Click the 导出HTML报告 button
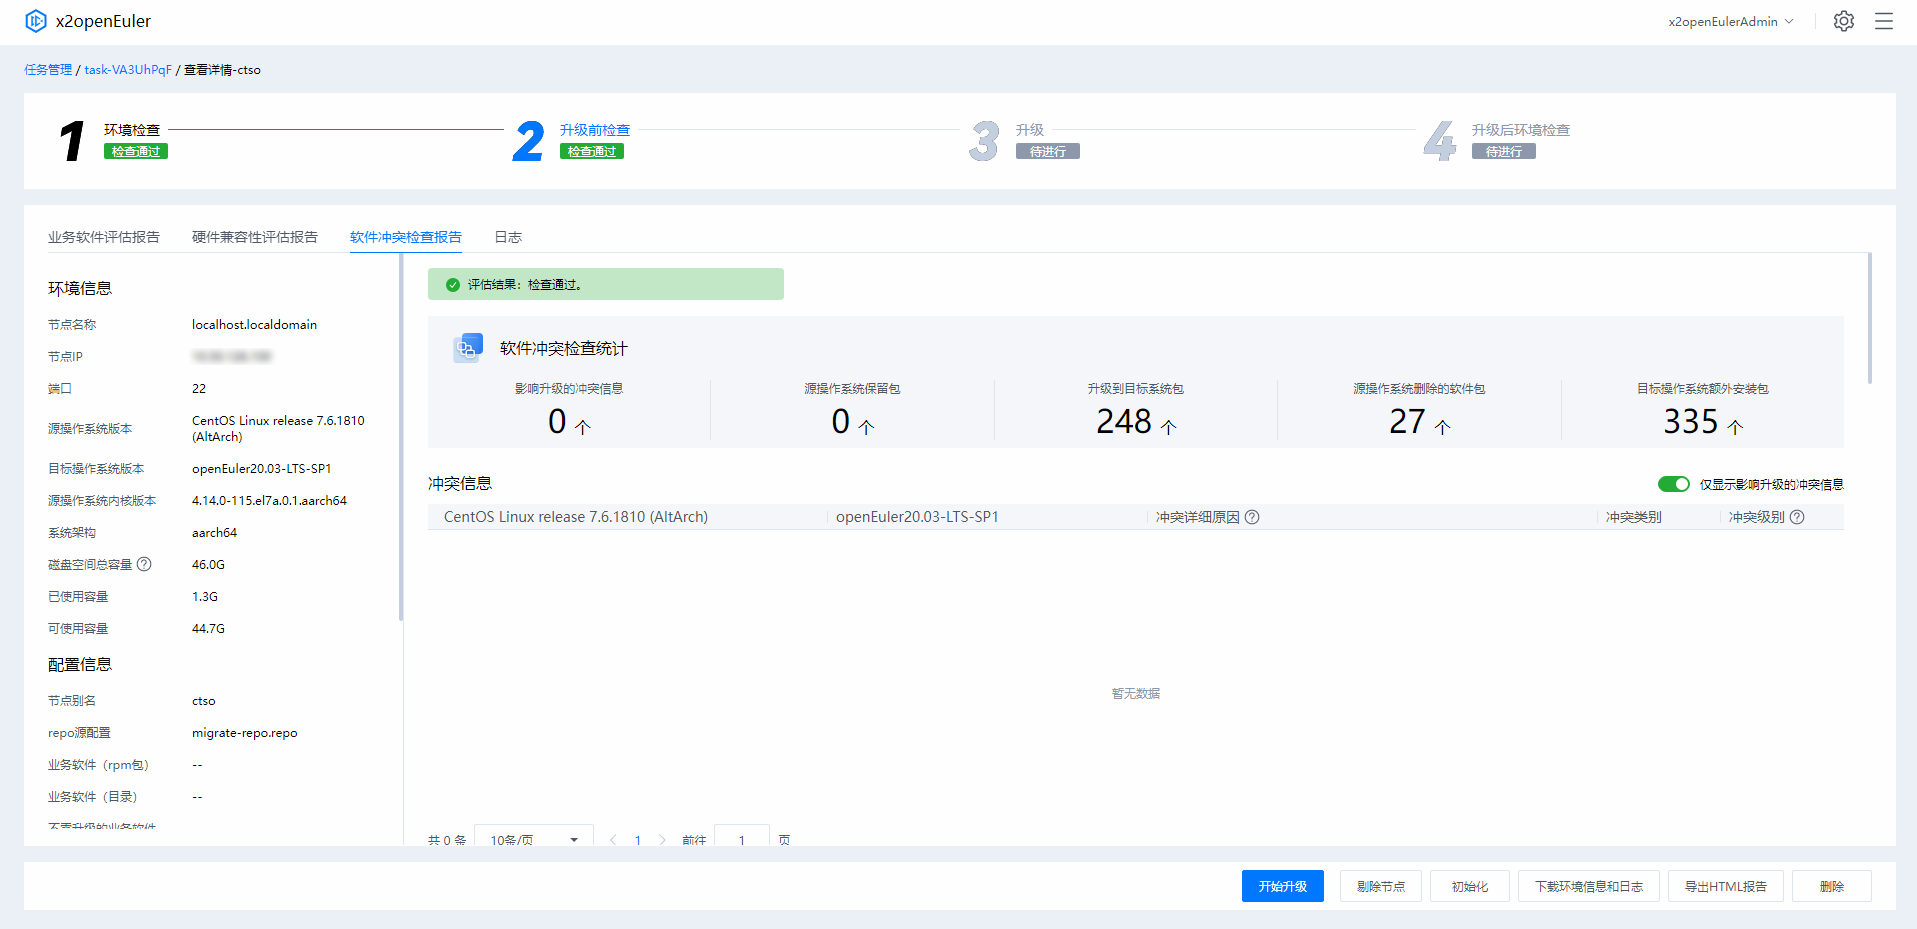1917x929 pixels. pyautogui.click(x=1725, y=886)
